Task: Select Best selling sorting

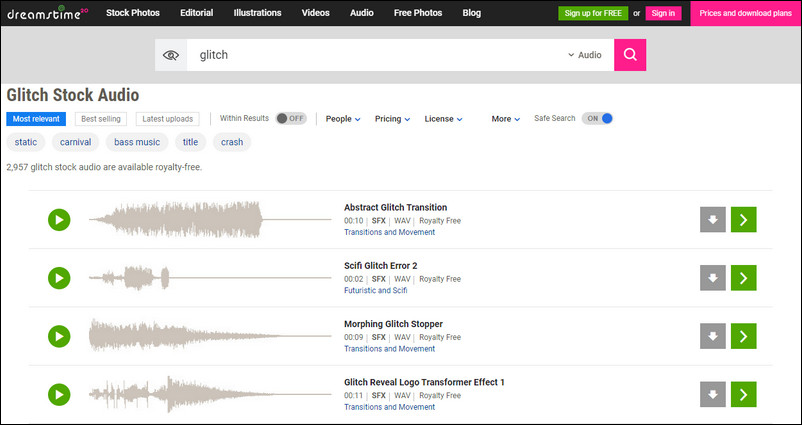Action: [x=101, y=119]
